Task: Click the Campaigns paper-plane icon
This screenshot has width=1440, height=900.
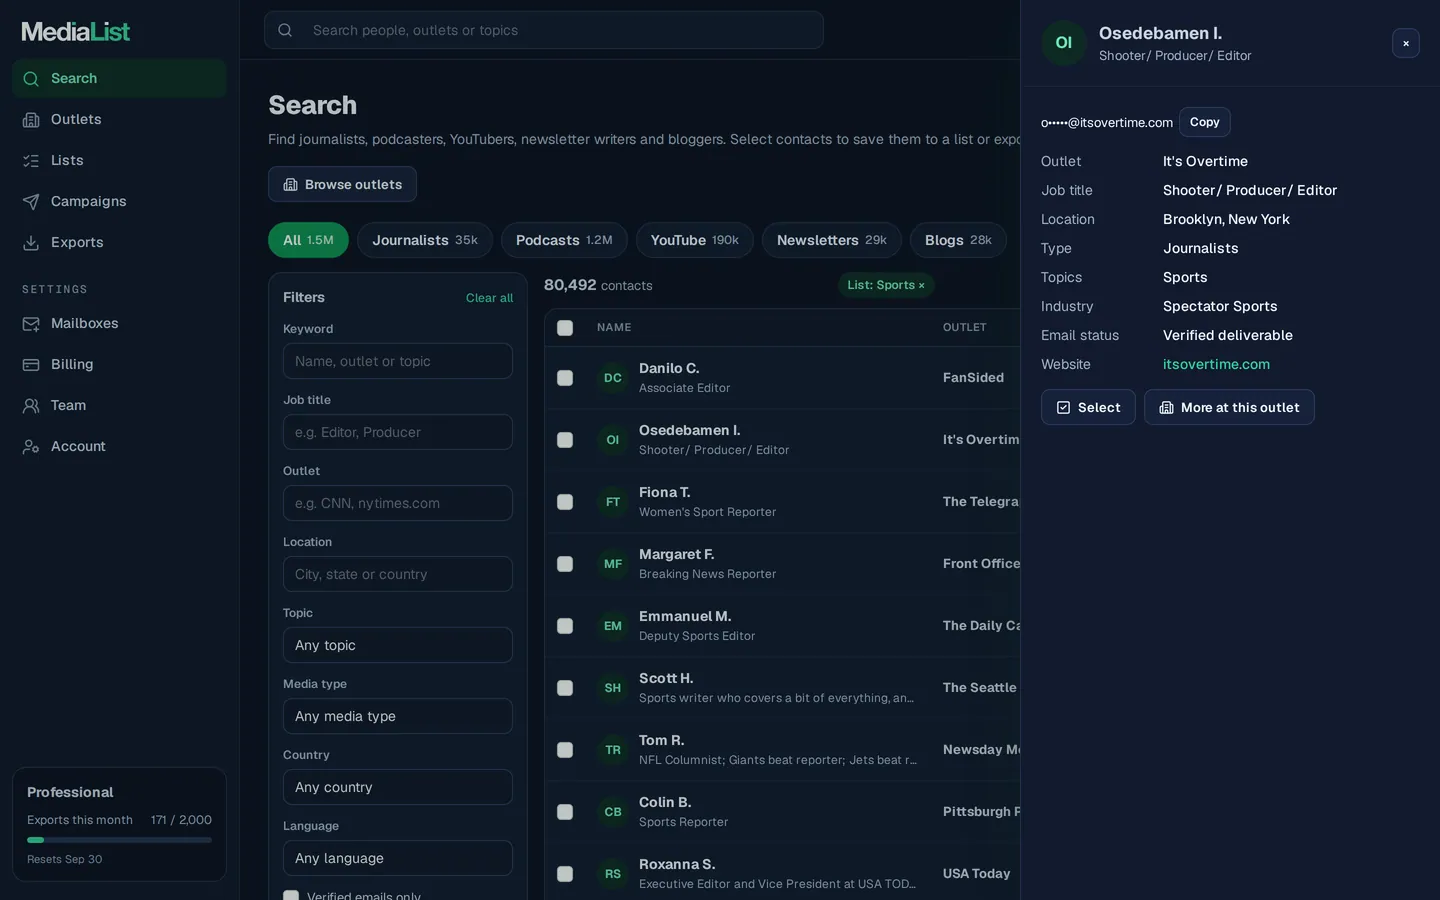Action: pos(31,202)
